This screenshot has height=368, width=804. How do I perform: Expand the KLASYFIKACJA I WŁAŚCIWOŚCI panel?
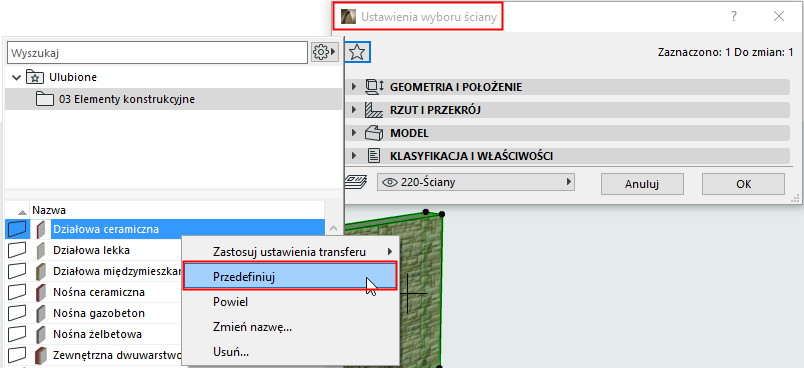pos(353,156)
